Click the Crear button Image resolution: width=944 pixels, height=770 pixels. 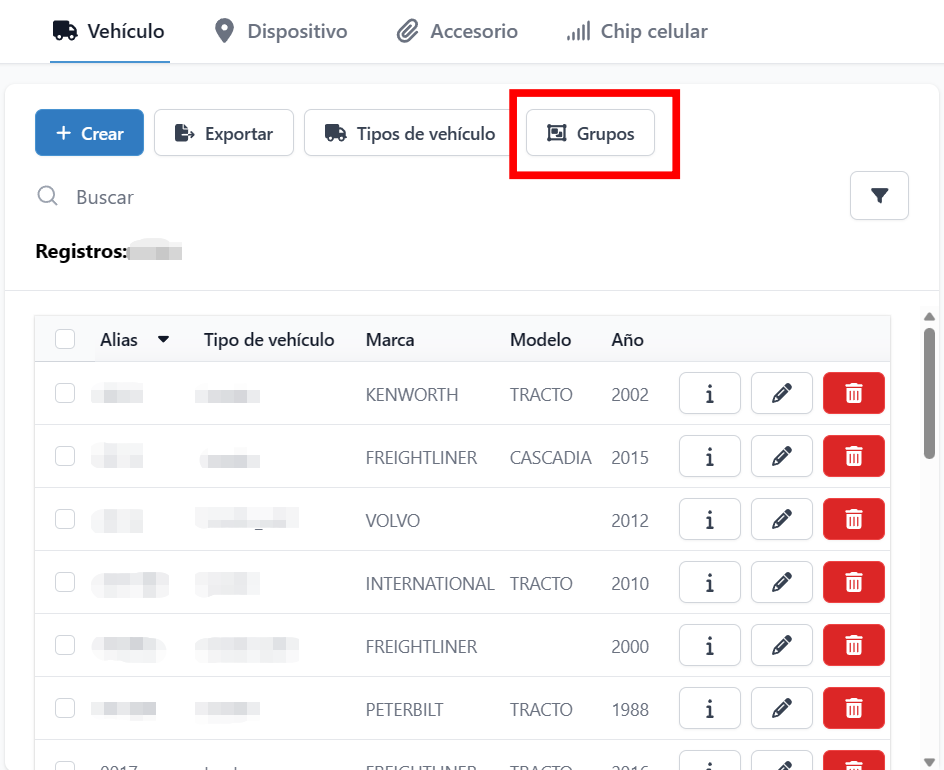89,132
